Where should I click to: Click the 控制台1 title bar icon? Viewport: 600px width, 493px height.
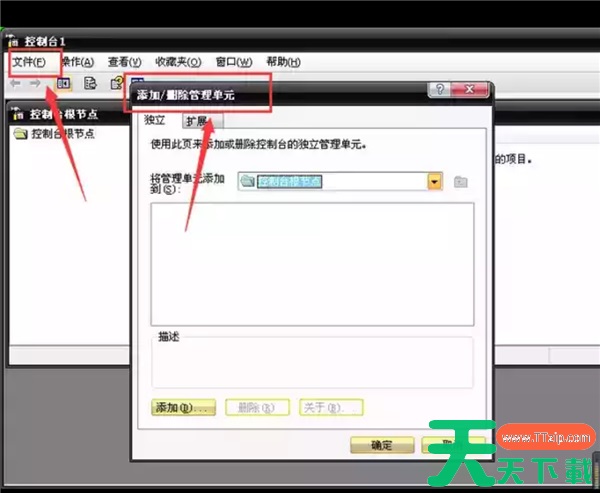[x=13, y=40]
